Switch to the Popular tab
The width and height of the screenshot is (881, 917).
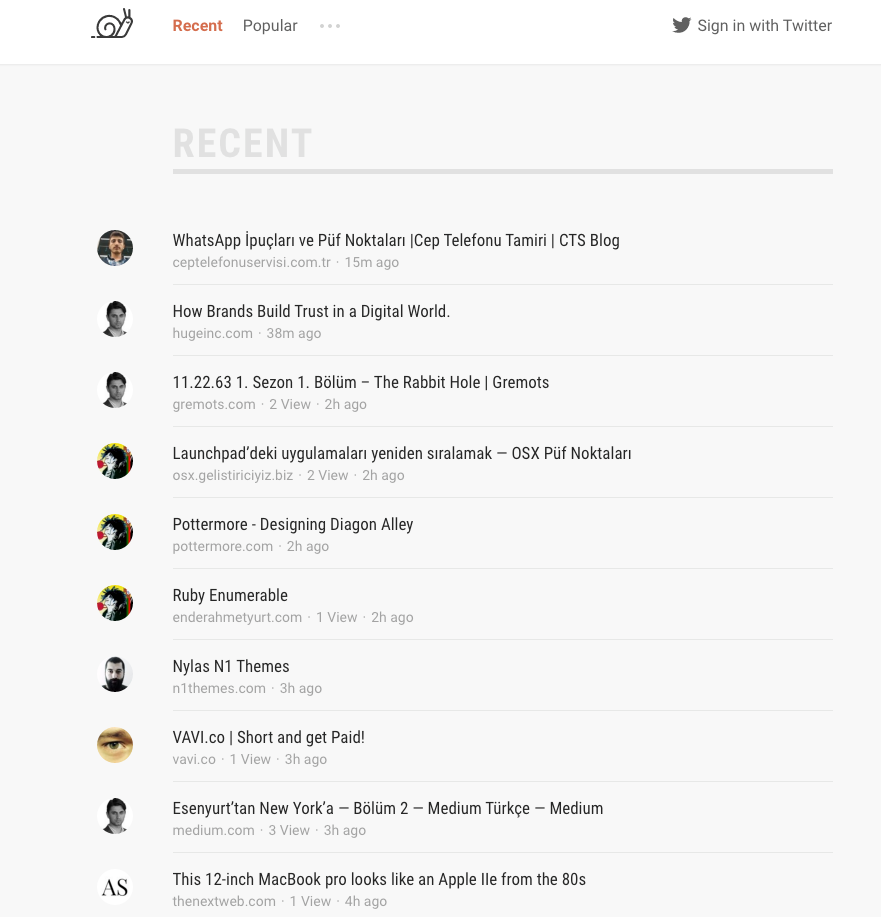tap(270, 26)
